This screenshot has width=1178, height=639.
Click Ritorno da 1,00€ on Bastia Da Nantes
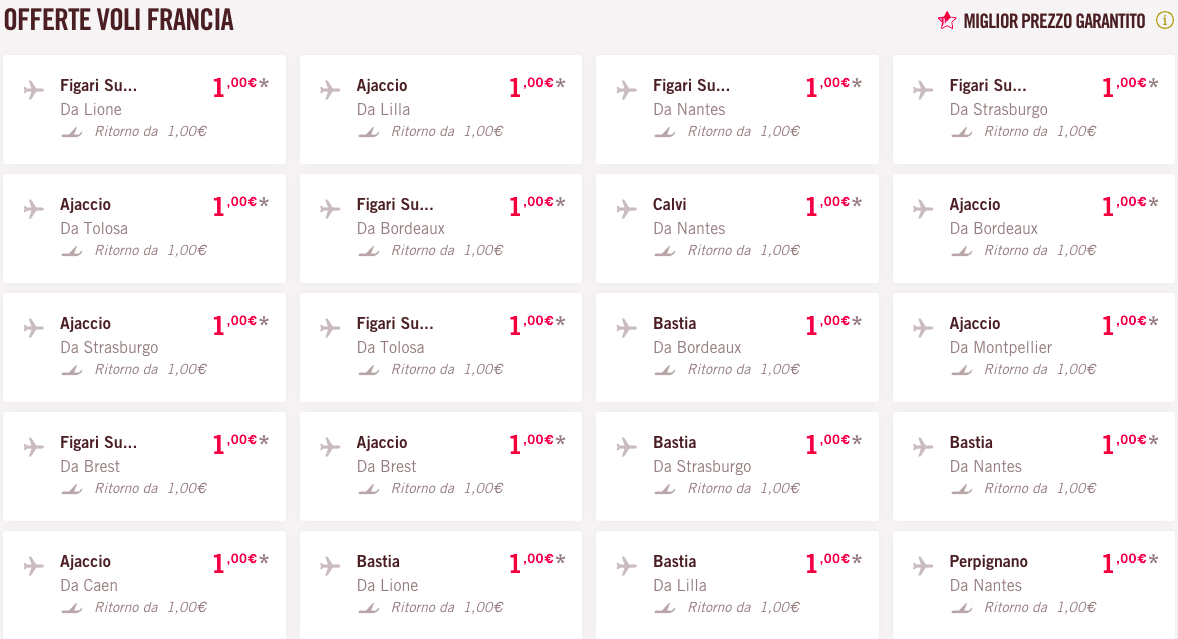point(1041,488)
